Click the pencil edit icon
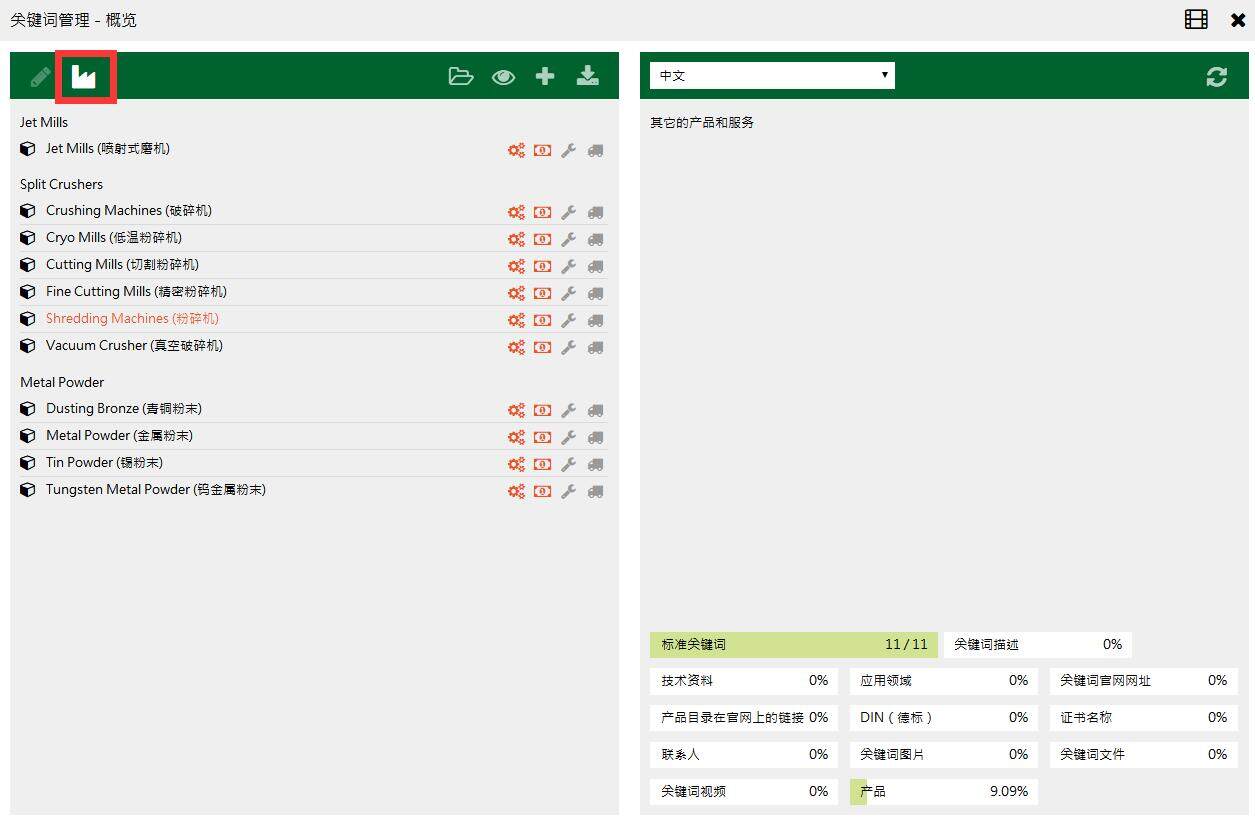1255x818 pixels. 40,77
